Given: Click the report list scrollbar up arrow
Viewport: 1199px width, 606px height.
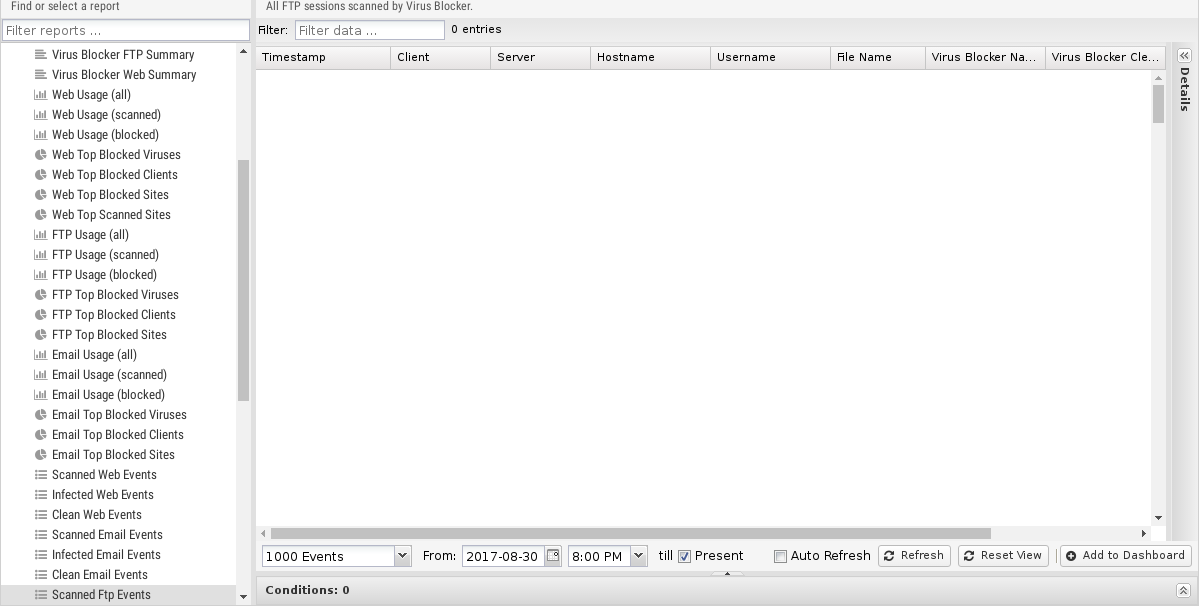Looking at the screenshot, I should [x=243, y=52].
